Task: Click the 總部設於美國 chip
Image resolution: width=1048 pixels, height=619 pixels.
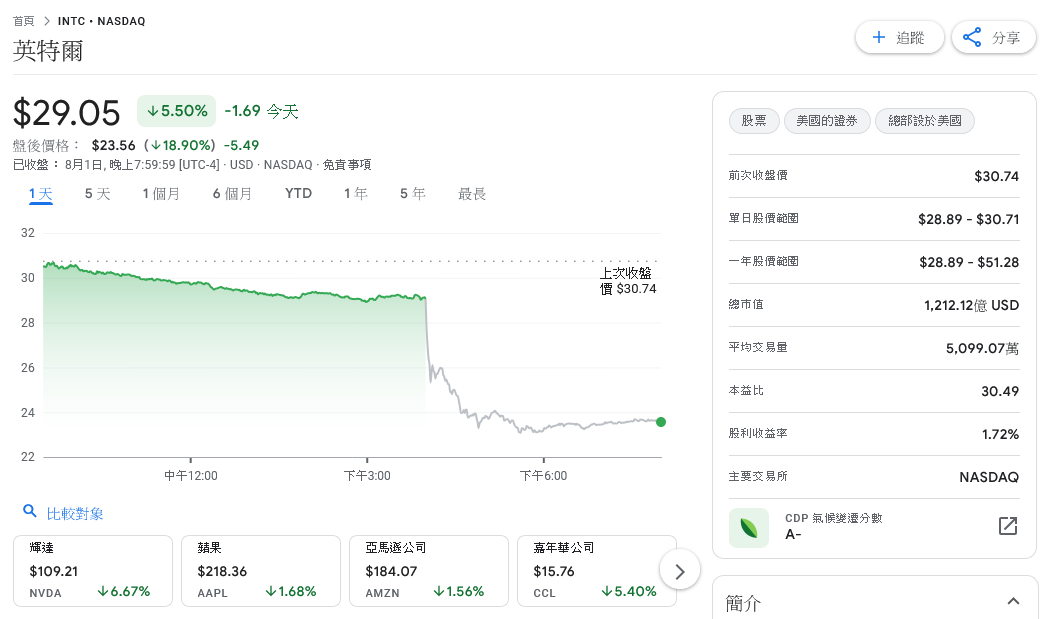Action: click(x=924, y=121)
